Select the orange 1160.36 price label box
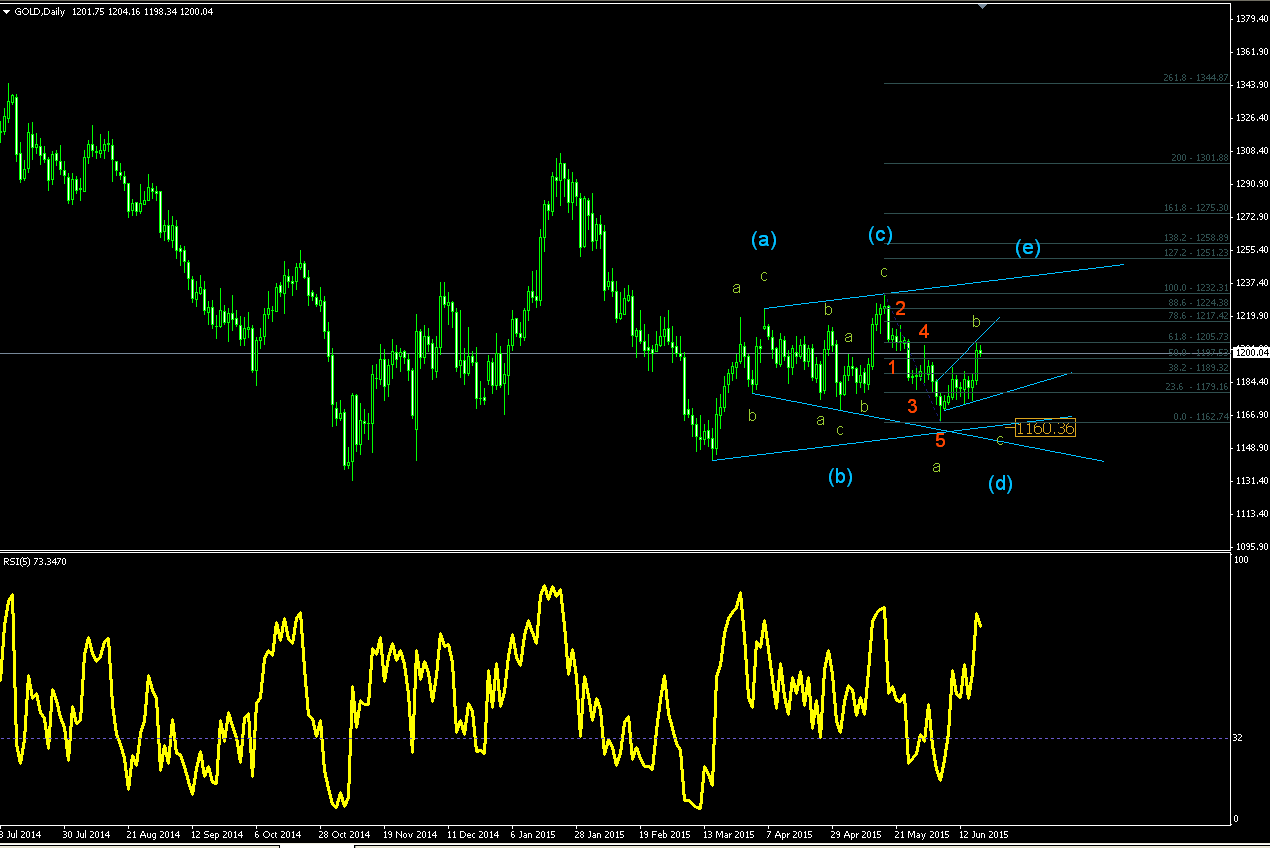The height and width of the screenshot is (848, 1270). pyautogui.click(x=1045, y=428)
